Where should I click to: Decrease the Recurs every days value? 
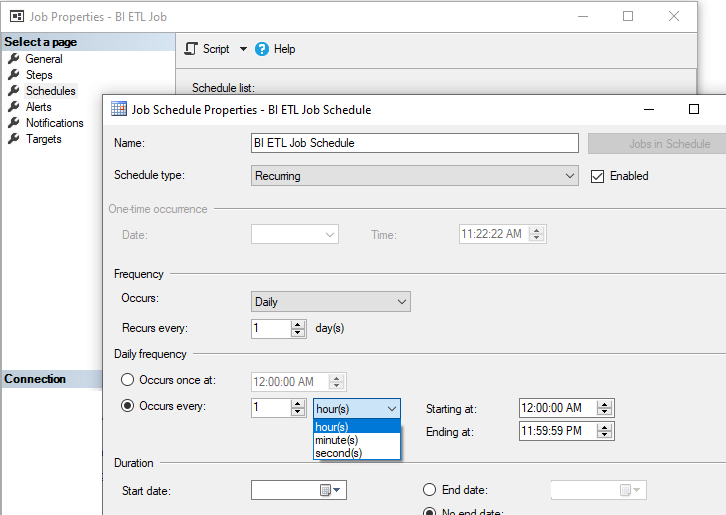[x=298, y=333]
